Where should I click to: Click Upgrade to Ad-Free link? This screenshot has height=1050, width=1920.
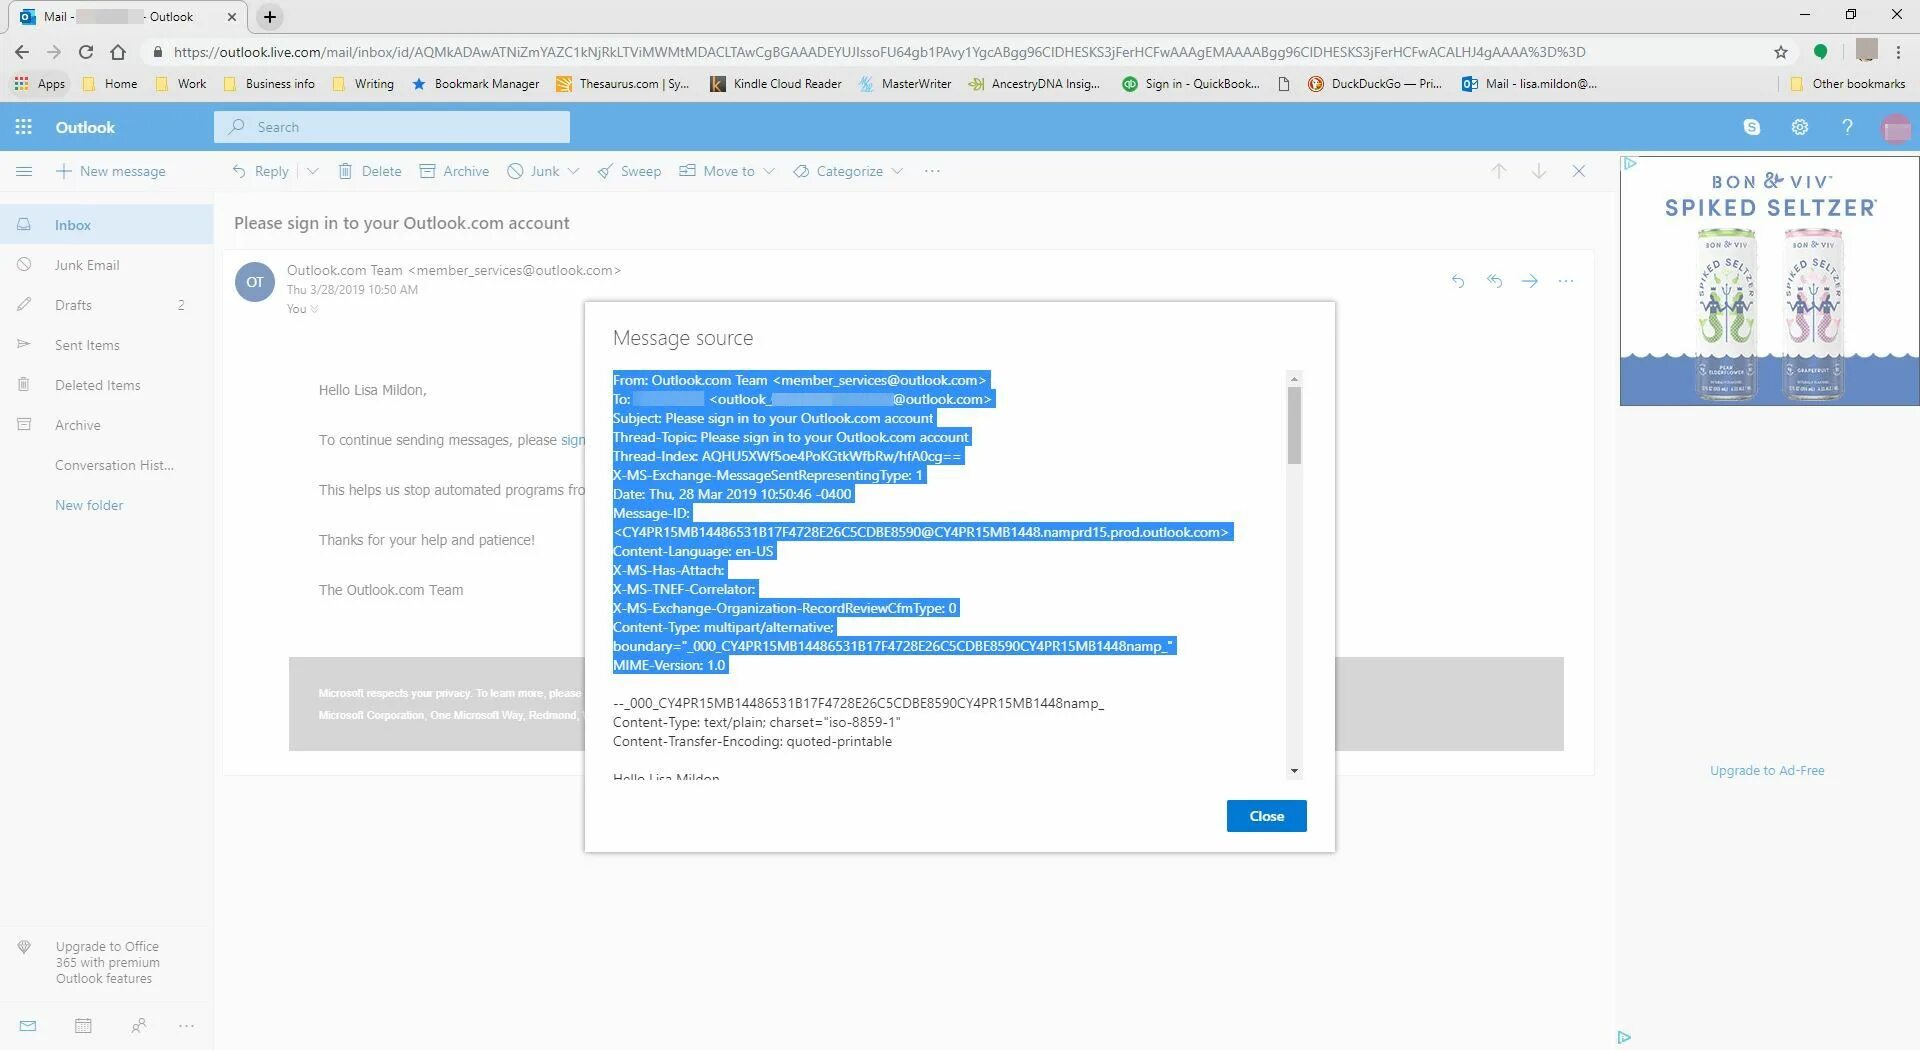[1767, 771]
